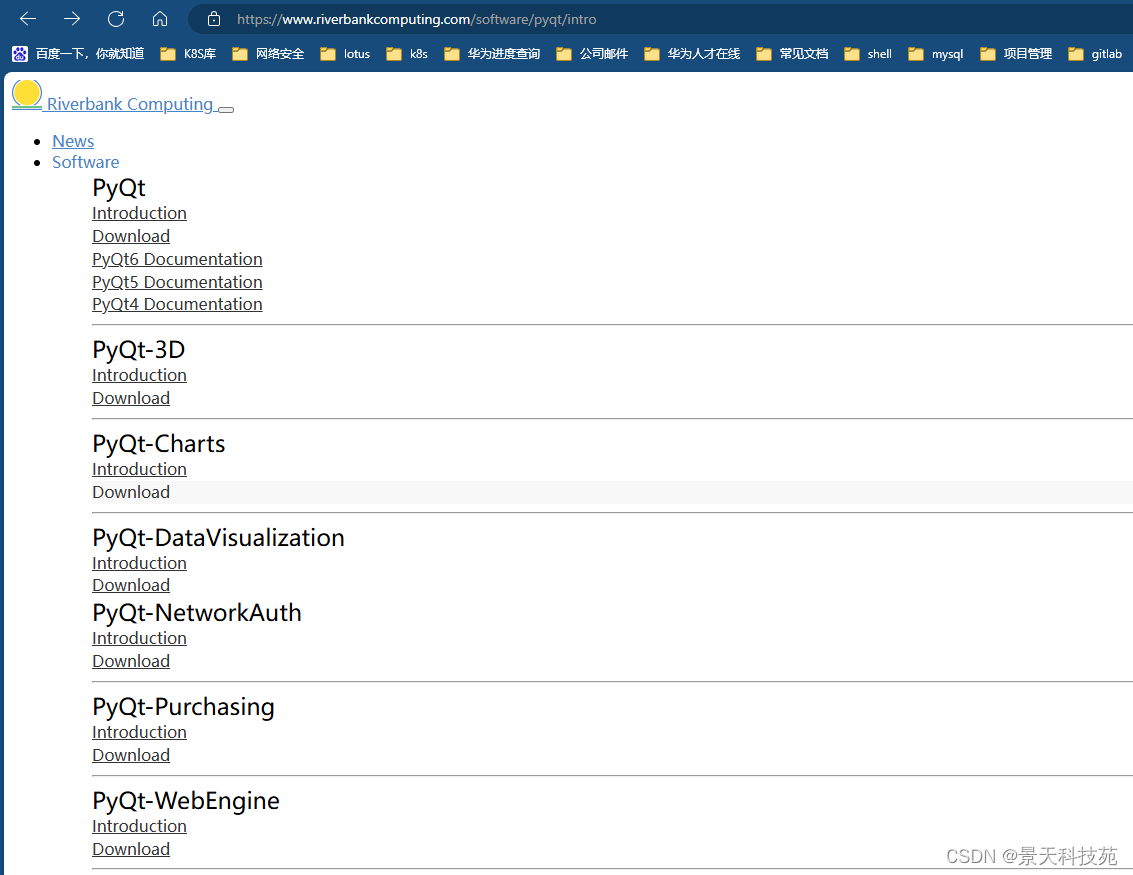Open the PyQt-Charts Download link

[131, 492]
